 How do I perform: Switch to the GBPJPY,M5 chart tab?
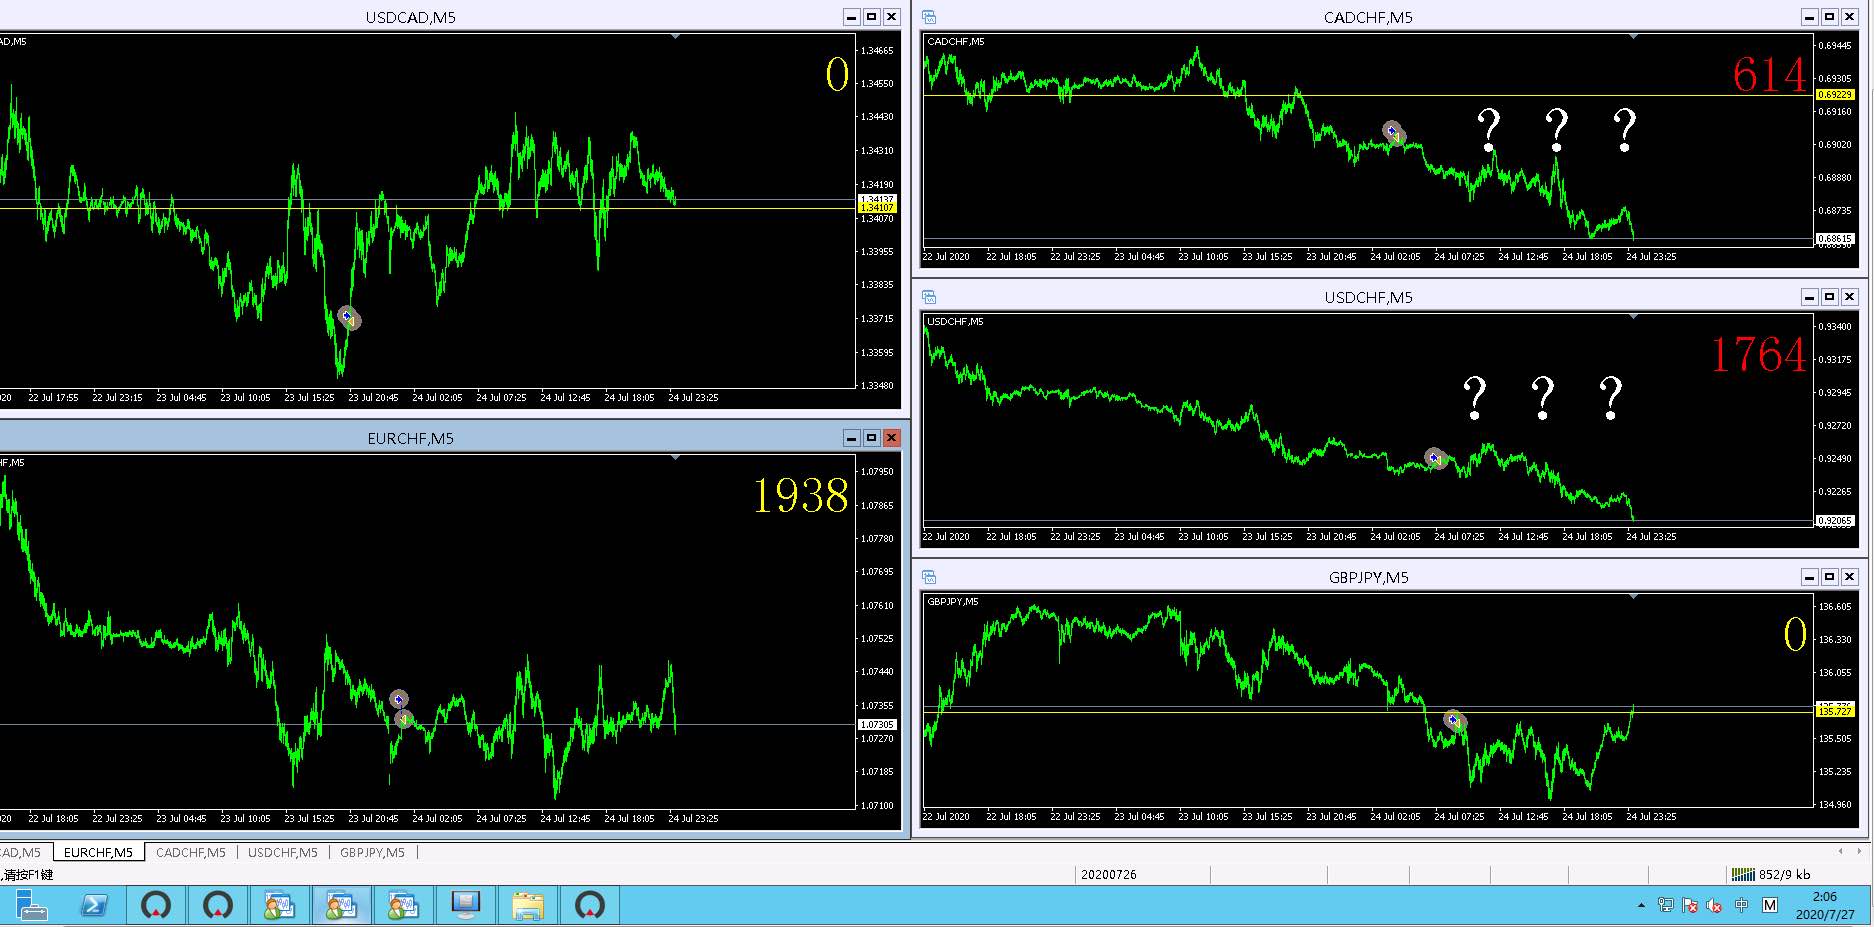click(373, 852)
